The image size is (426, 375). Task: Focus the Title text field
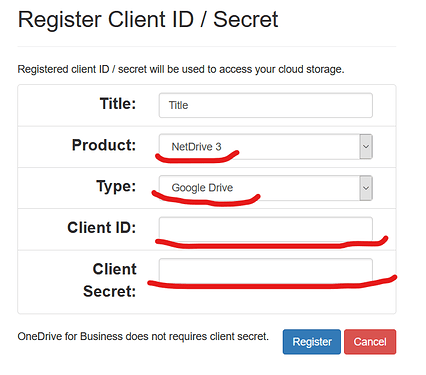266,105
